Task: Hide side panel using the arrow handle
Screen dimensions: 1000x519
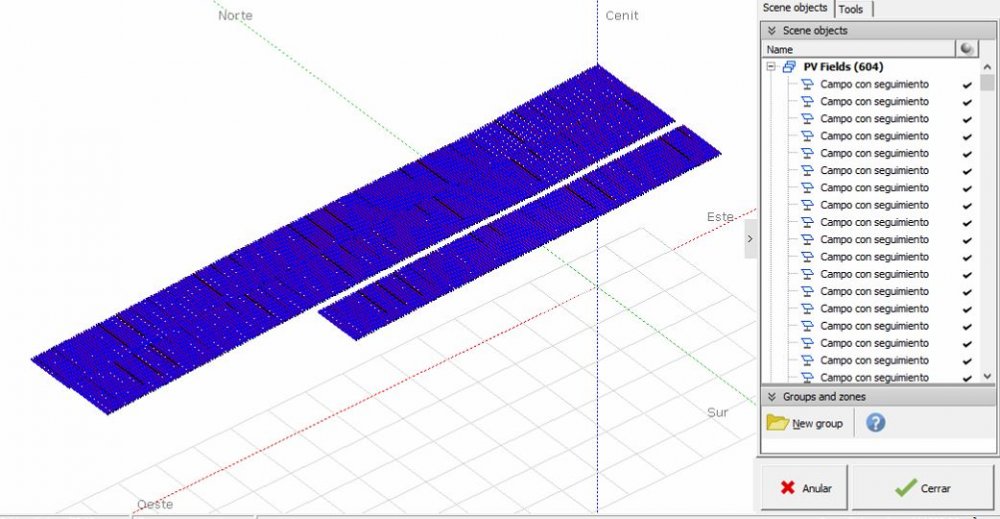Action: (750, 240)
